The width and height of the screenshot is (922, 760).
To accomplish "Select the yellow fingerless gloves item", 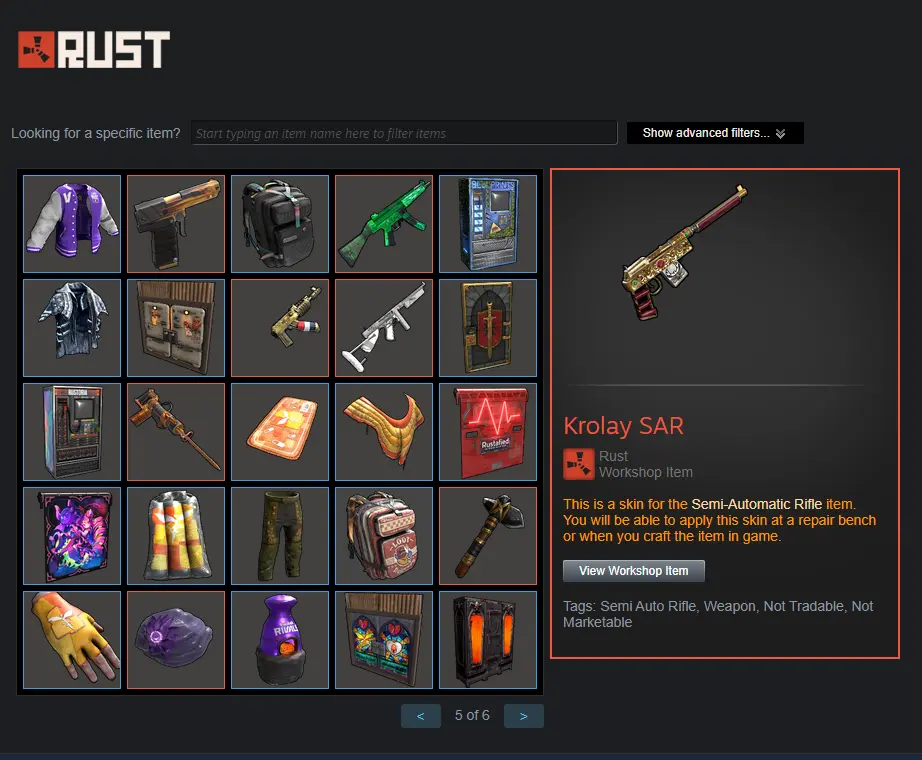I will pyautogui.click(x=72, y=640).
